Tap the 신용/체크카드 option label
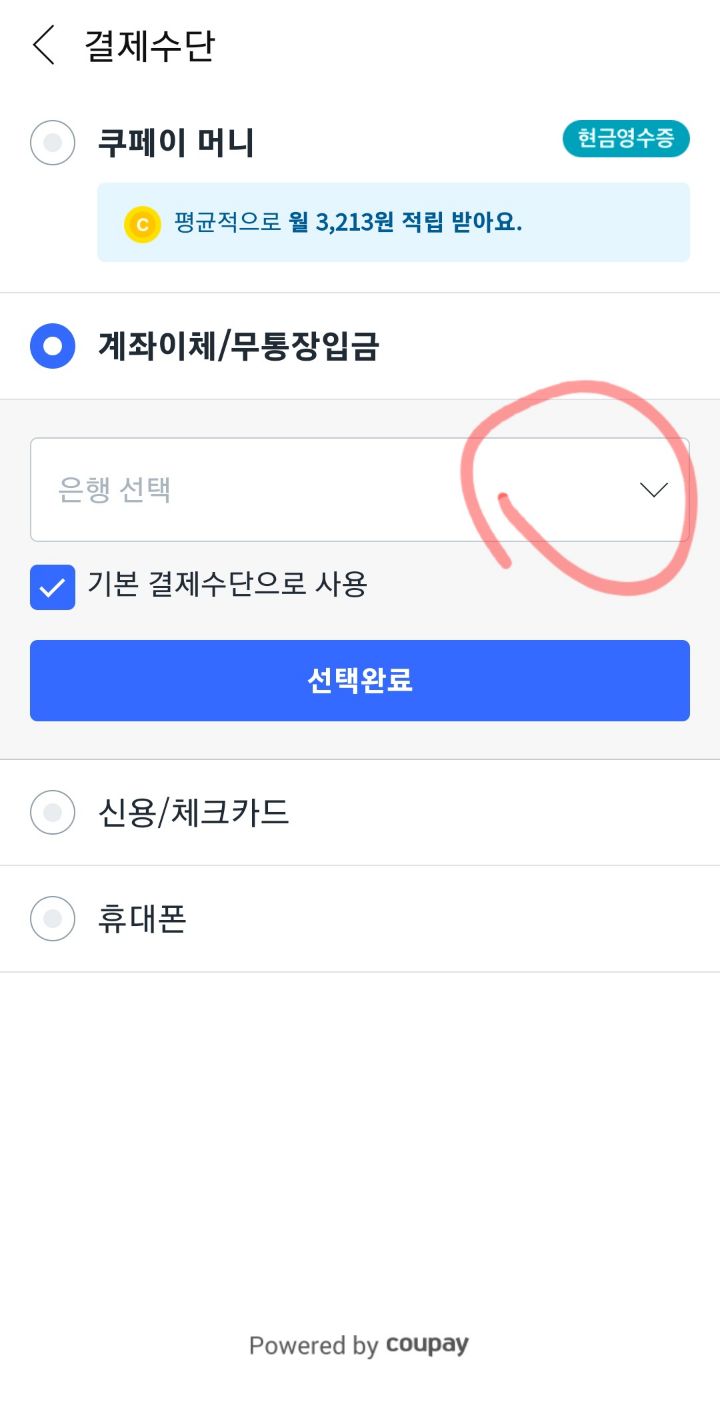This screenshot has height=1416, width=720. 194,811
